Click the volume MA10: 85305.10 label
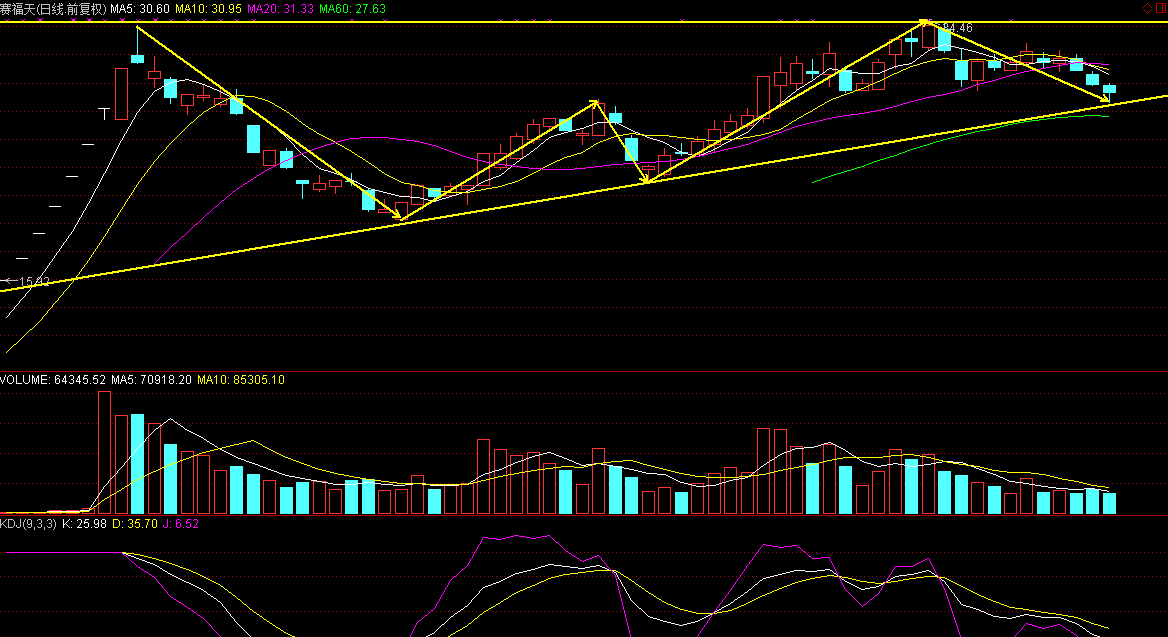1168x637 pixels. point(241,380)
